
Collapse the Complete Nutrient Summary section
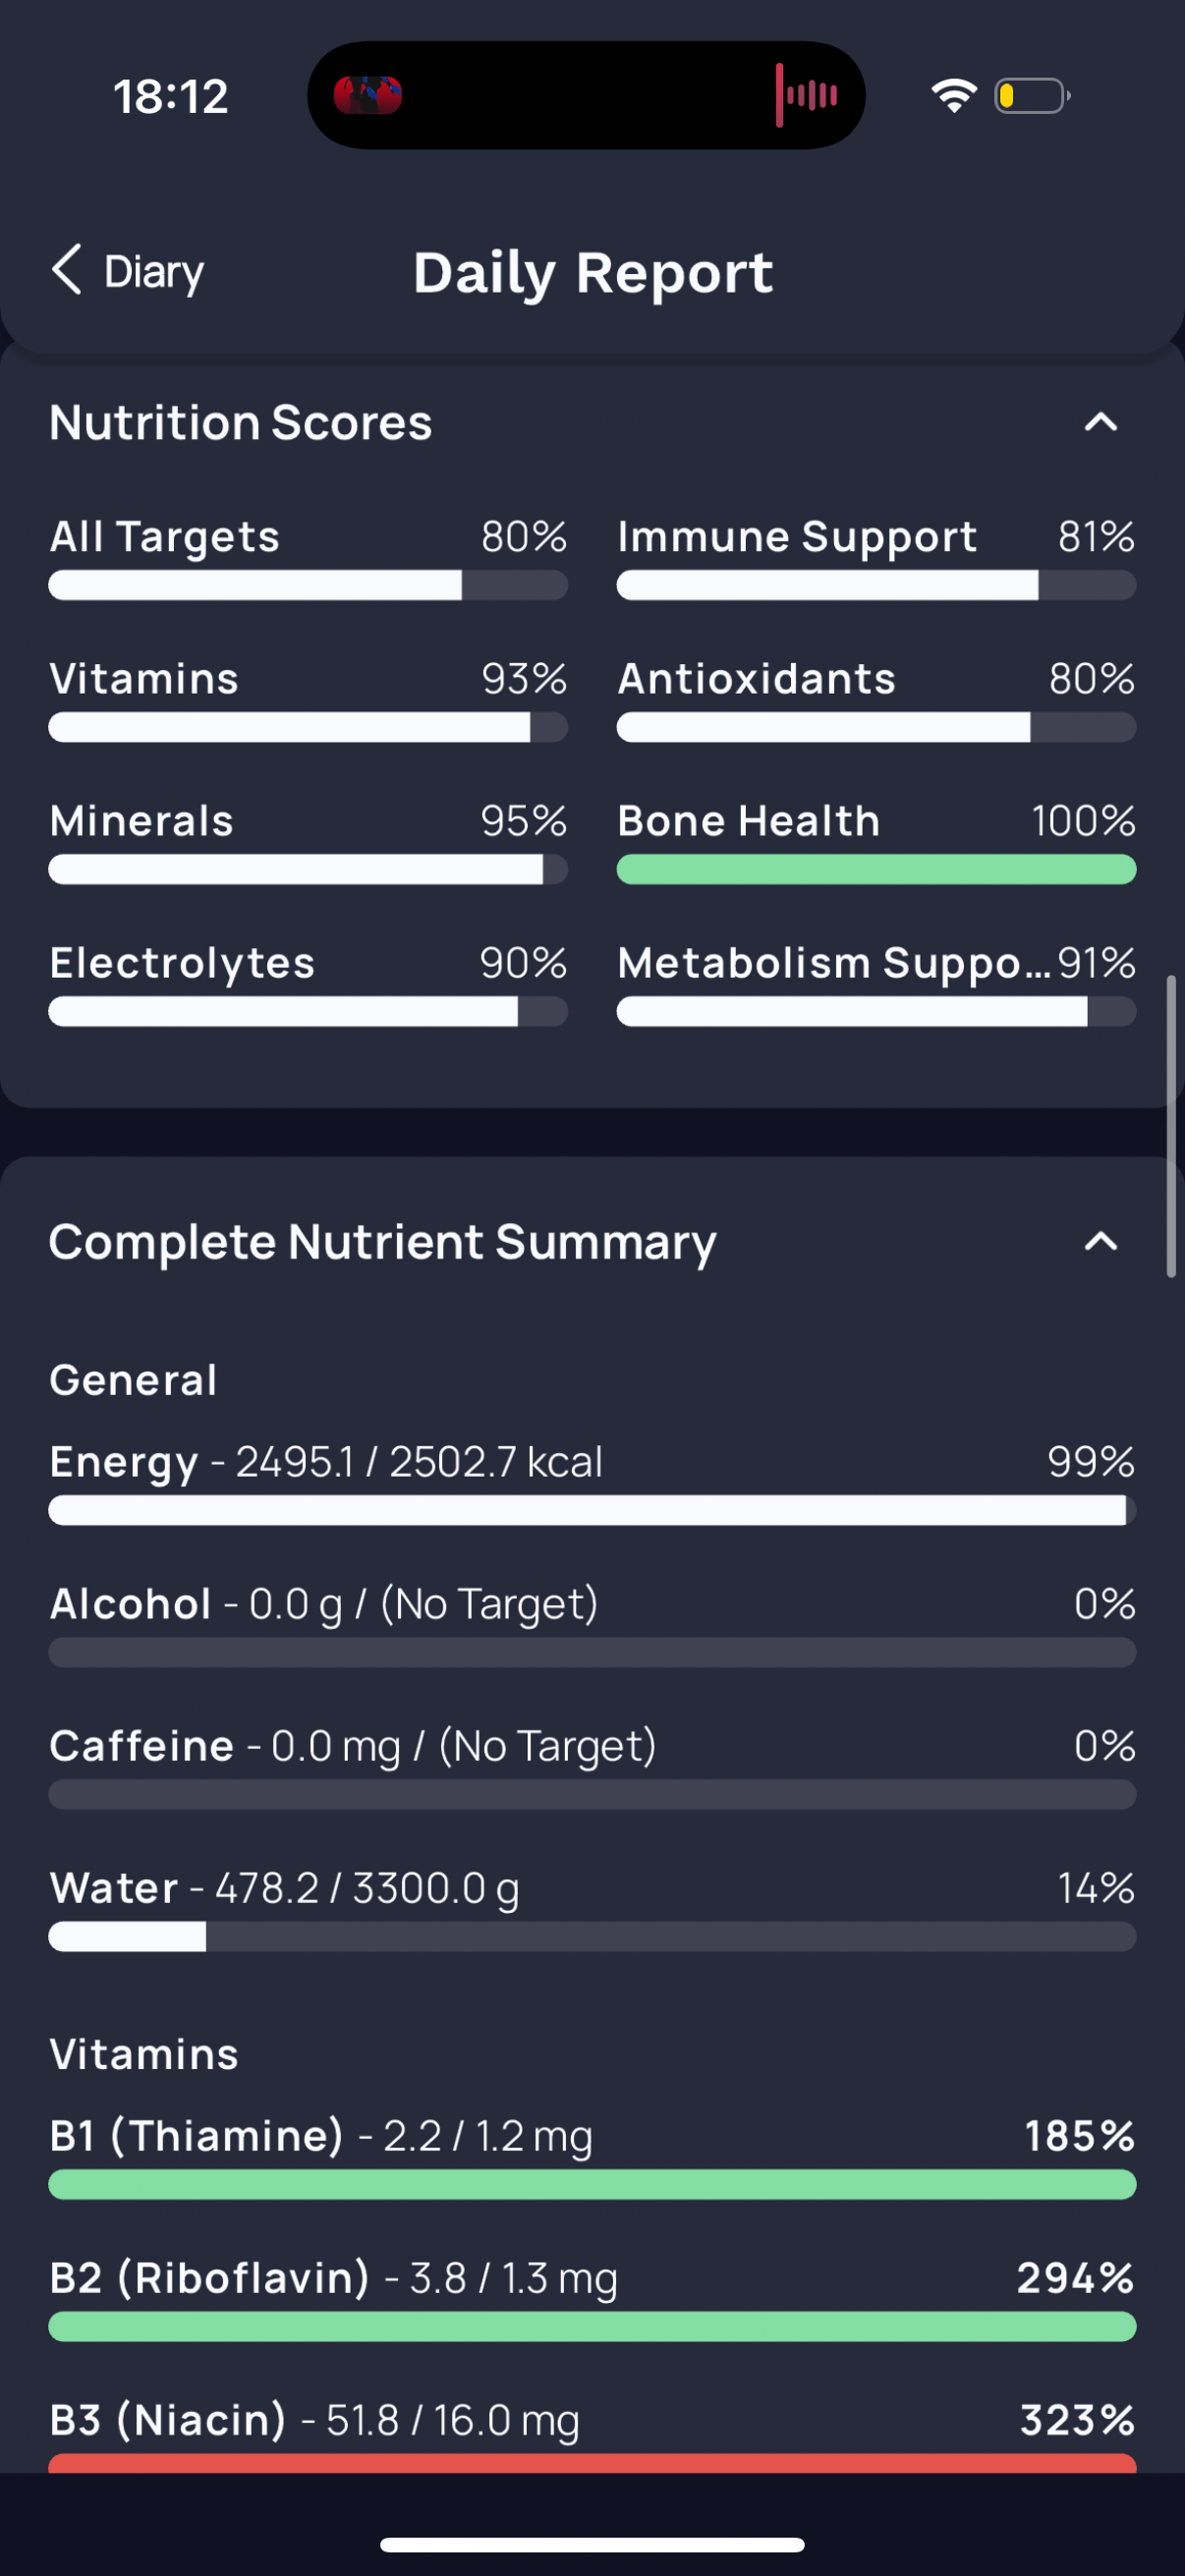click(x=1100, y=1242)
